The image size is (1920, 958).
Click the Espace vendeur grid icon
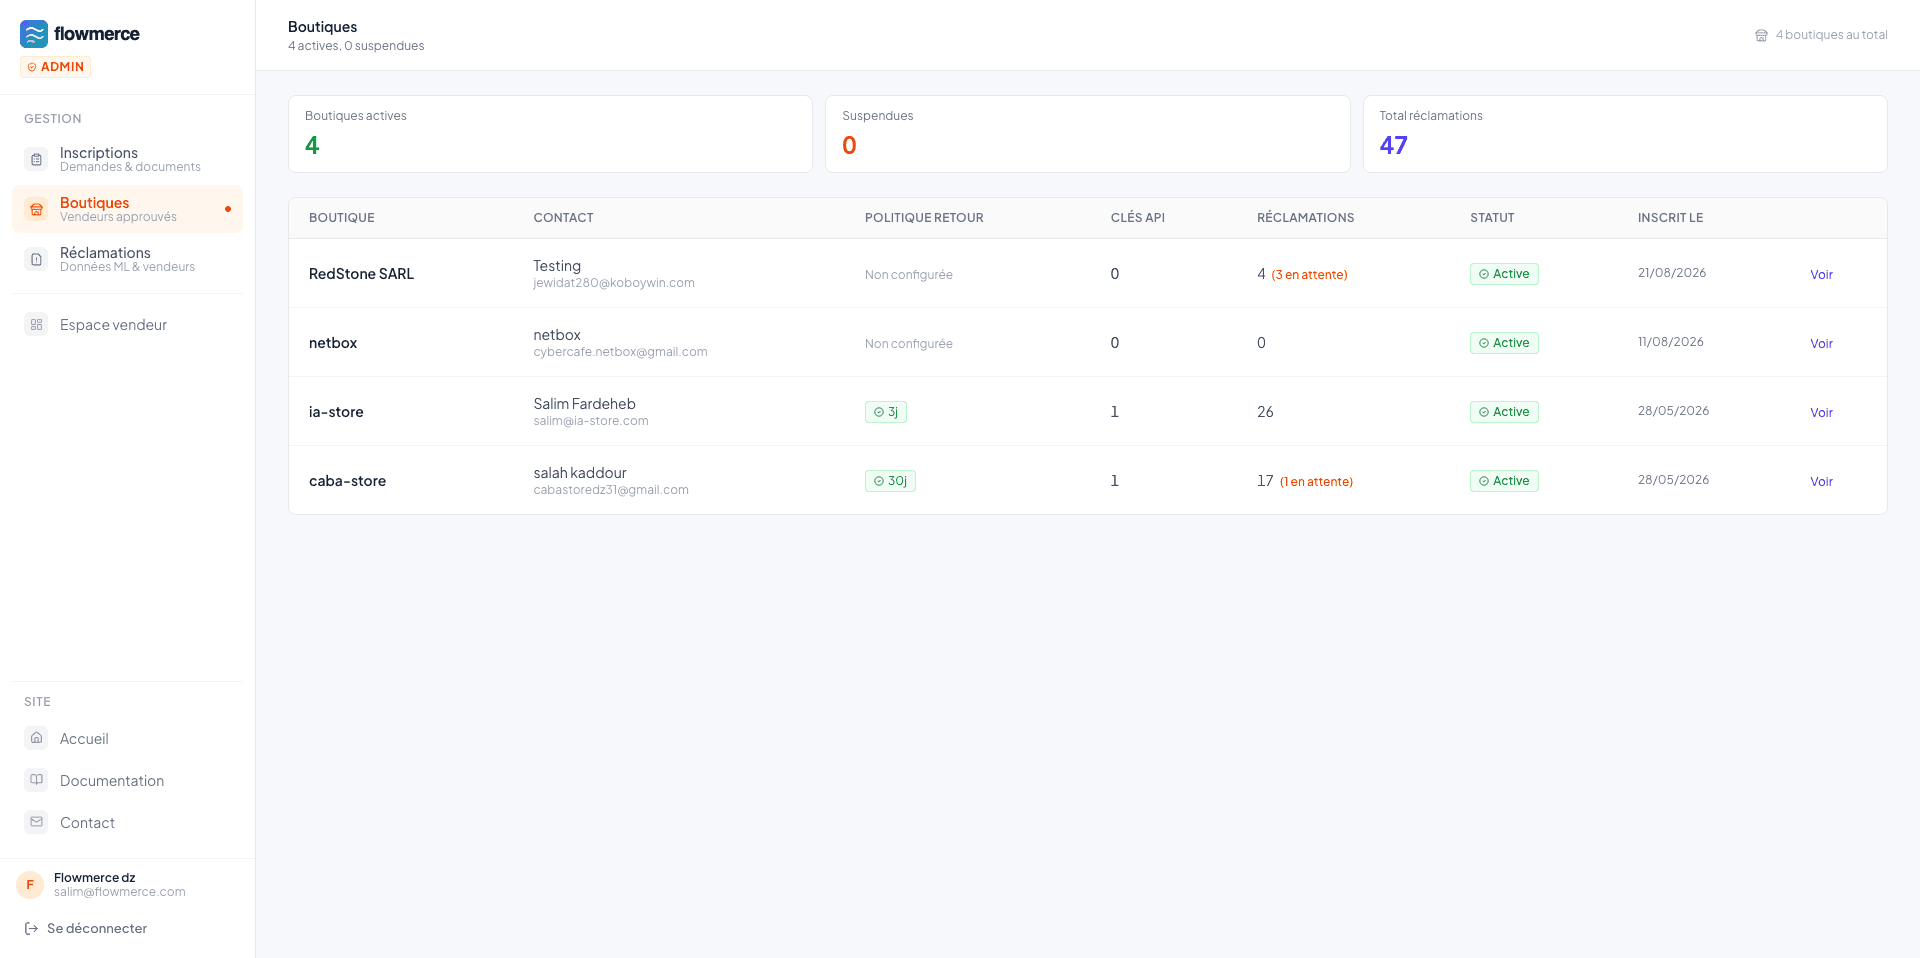click(x=36, y=324)
